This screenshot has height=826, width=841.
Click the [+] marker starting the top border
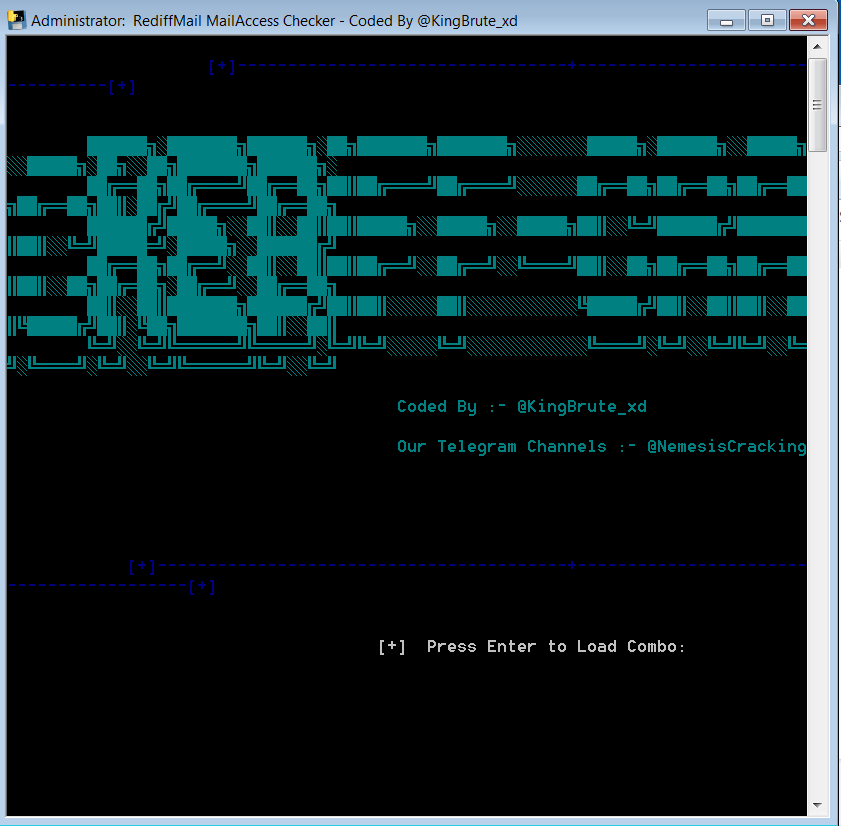tap(222, 67)
